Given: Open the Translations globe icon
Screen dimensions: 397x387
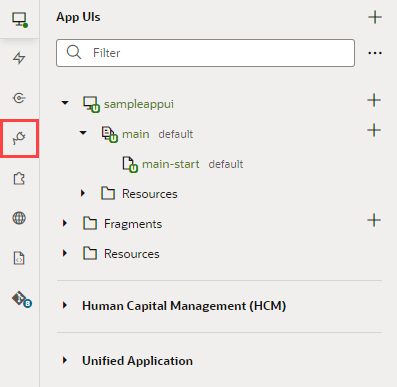Looking at the screenshot, I should coord(19,218).
